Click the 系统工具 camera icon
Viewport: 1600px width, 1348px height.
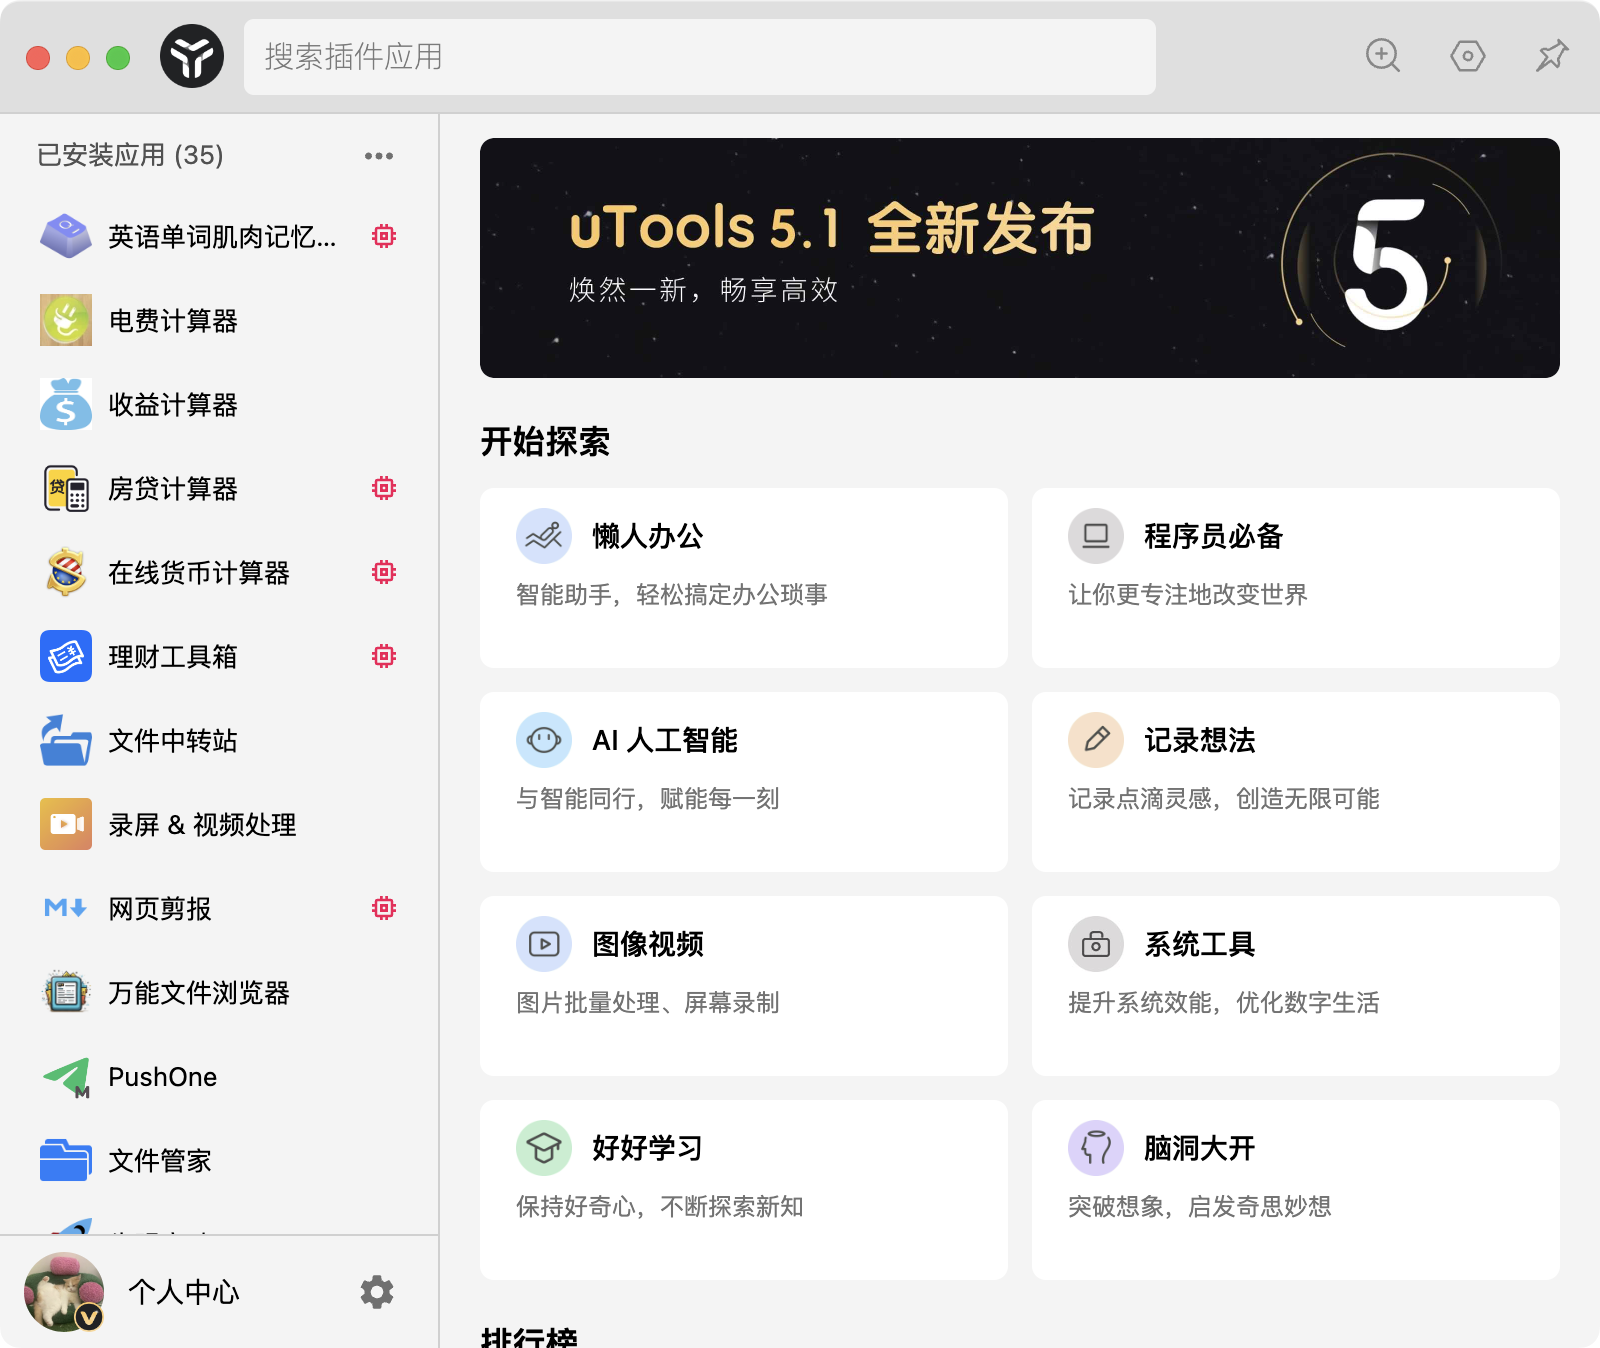[x=1096, y=944]
